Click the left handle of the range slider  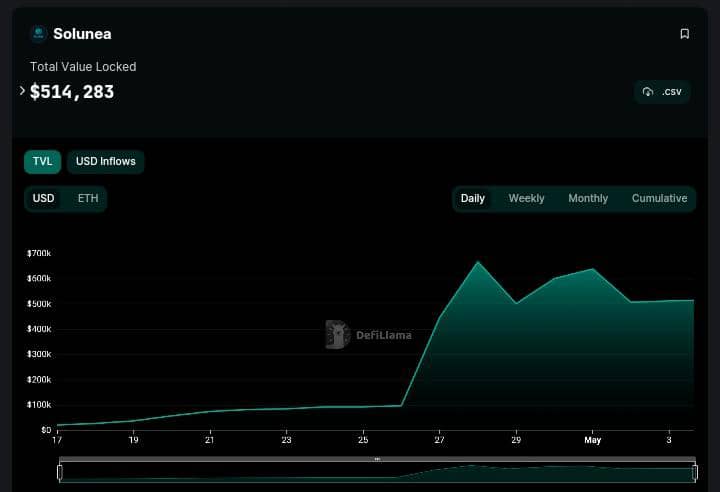pyautogui.click(x=60, y=472)
